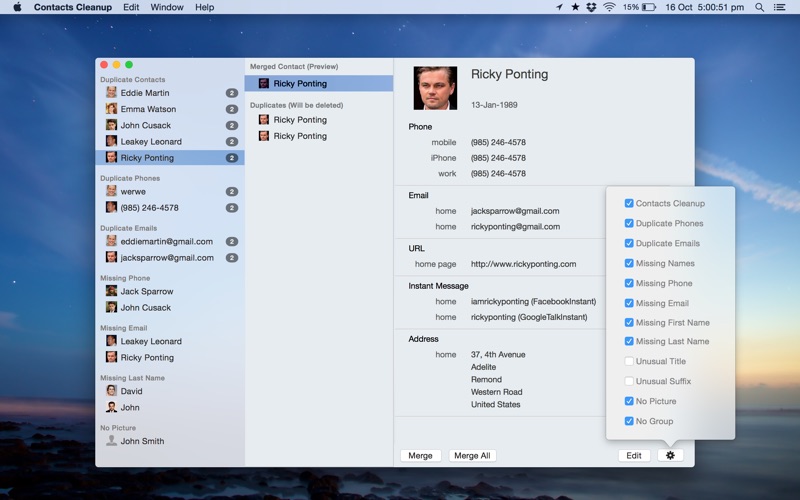Open the gear settings button
800x500 pixels.
670,456
